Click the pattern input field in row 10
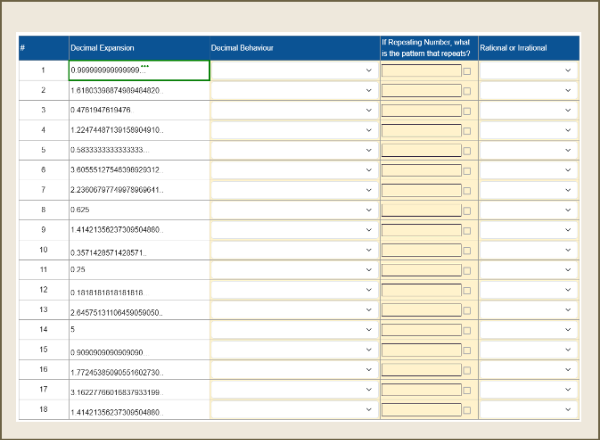Screen dimensions: 600x440 [421, 250]
